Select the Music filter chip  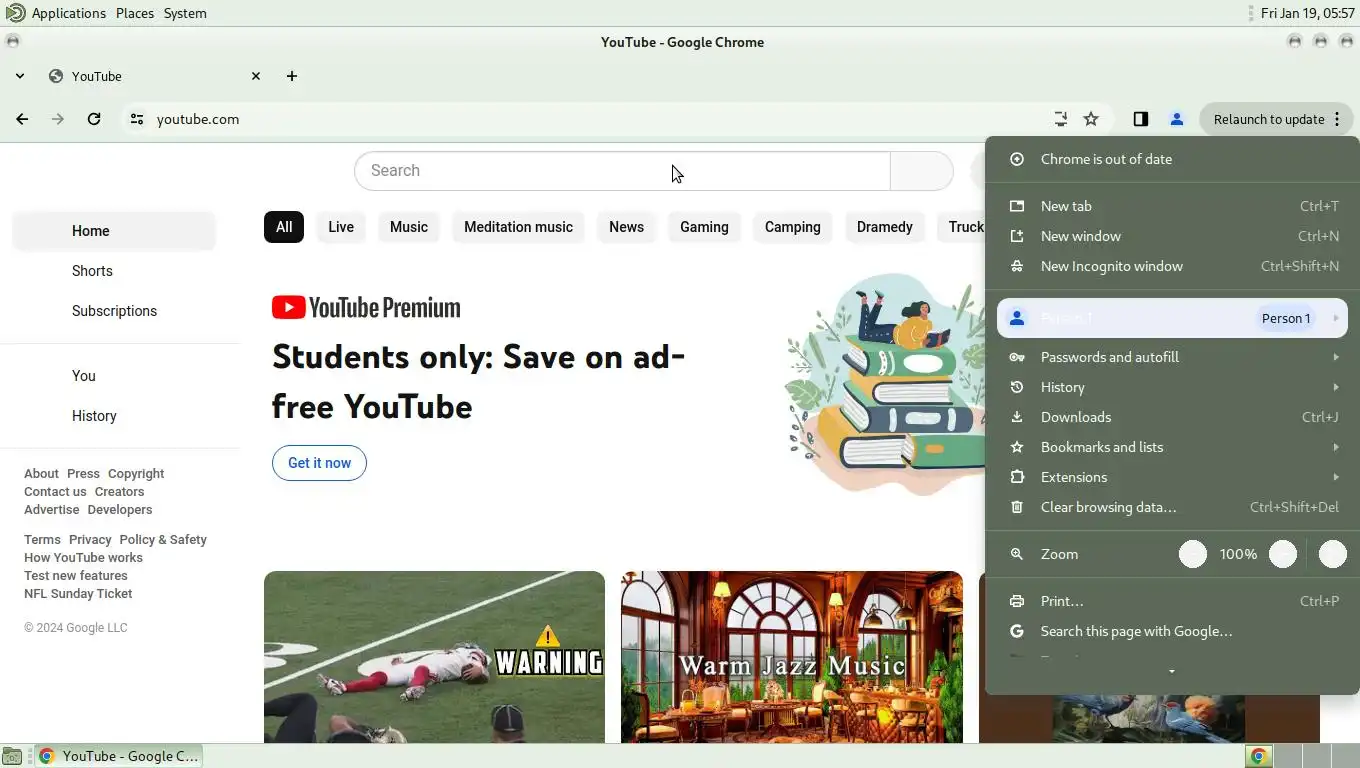pos(409,227)
